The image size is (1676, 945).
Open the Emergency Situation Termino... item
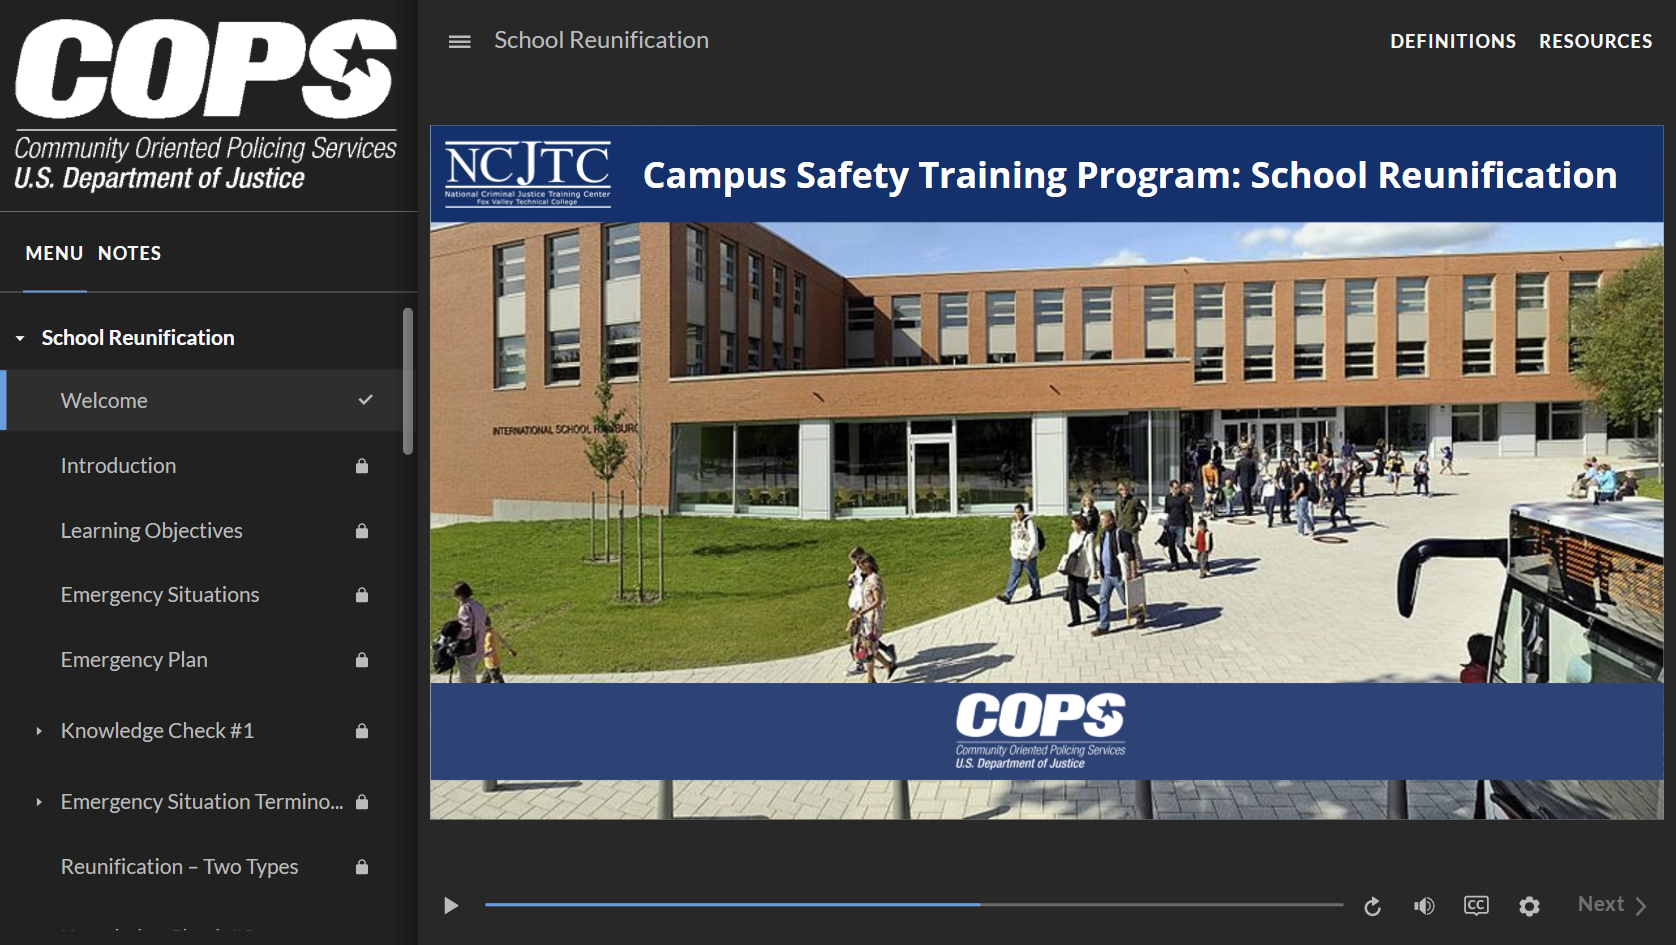tap(201, 802)
